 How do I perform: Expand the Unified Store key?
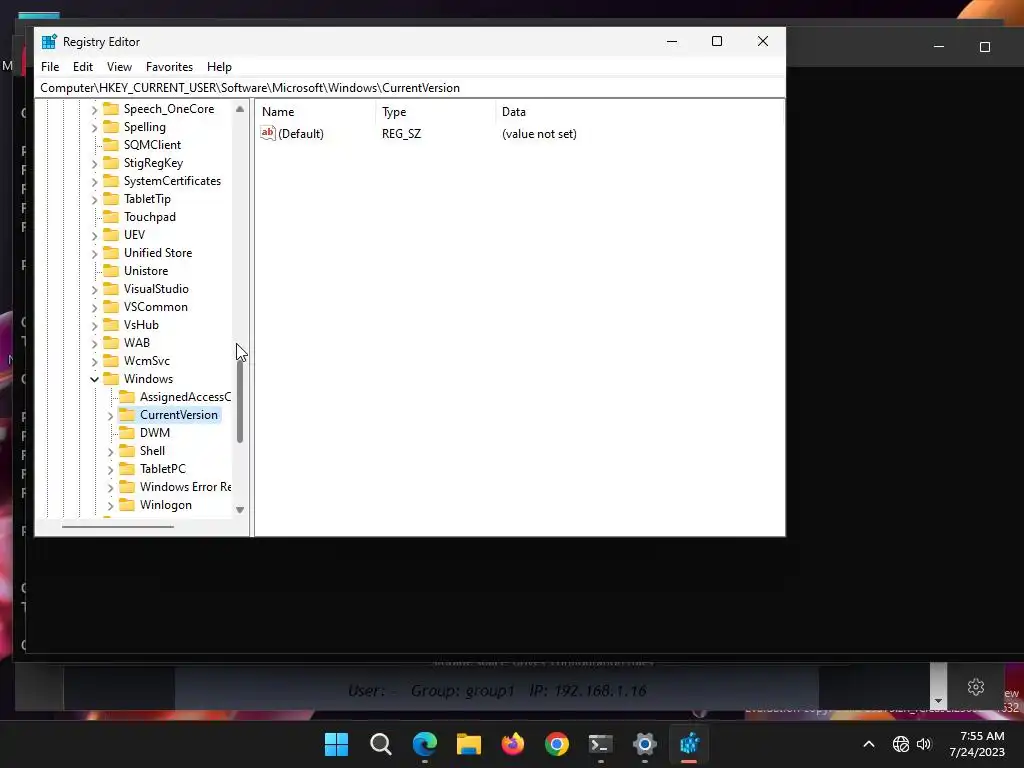pyautogui.click(x=94, y=253)
